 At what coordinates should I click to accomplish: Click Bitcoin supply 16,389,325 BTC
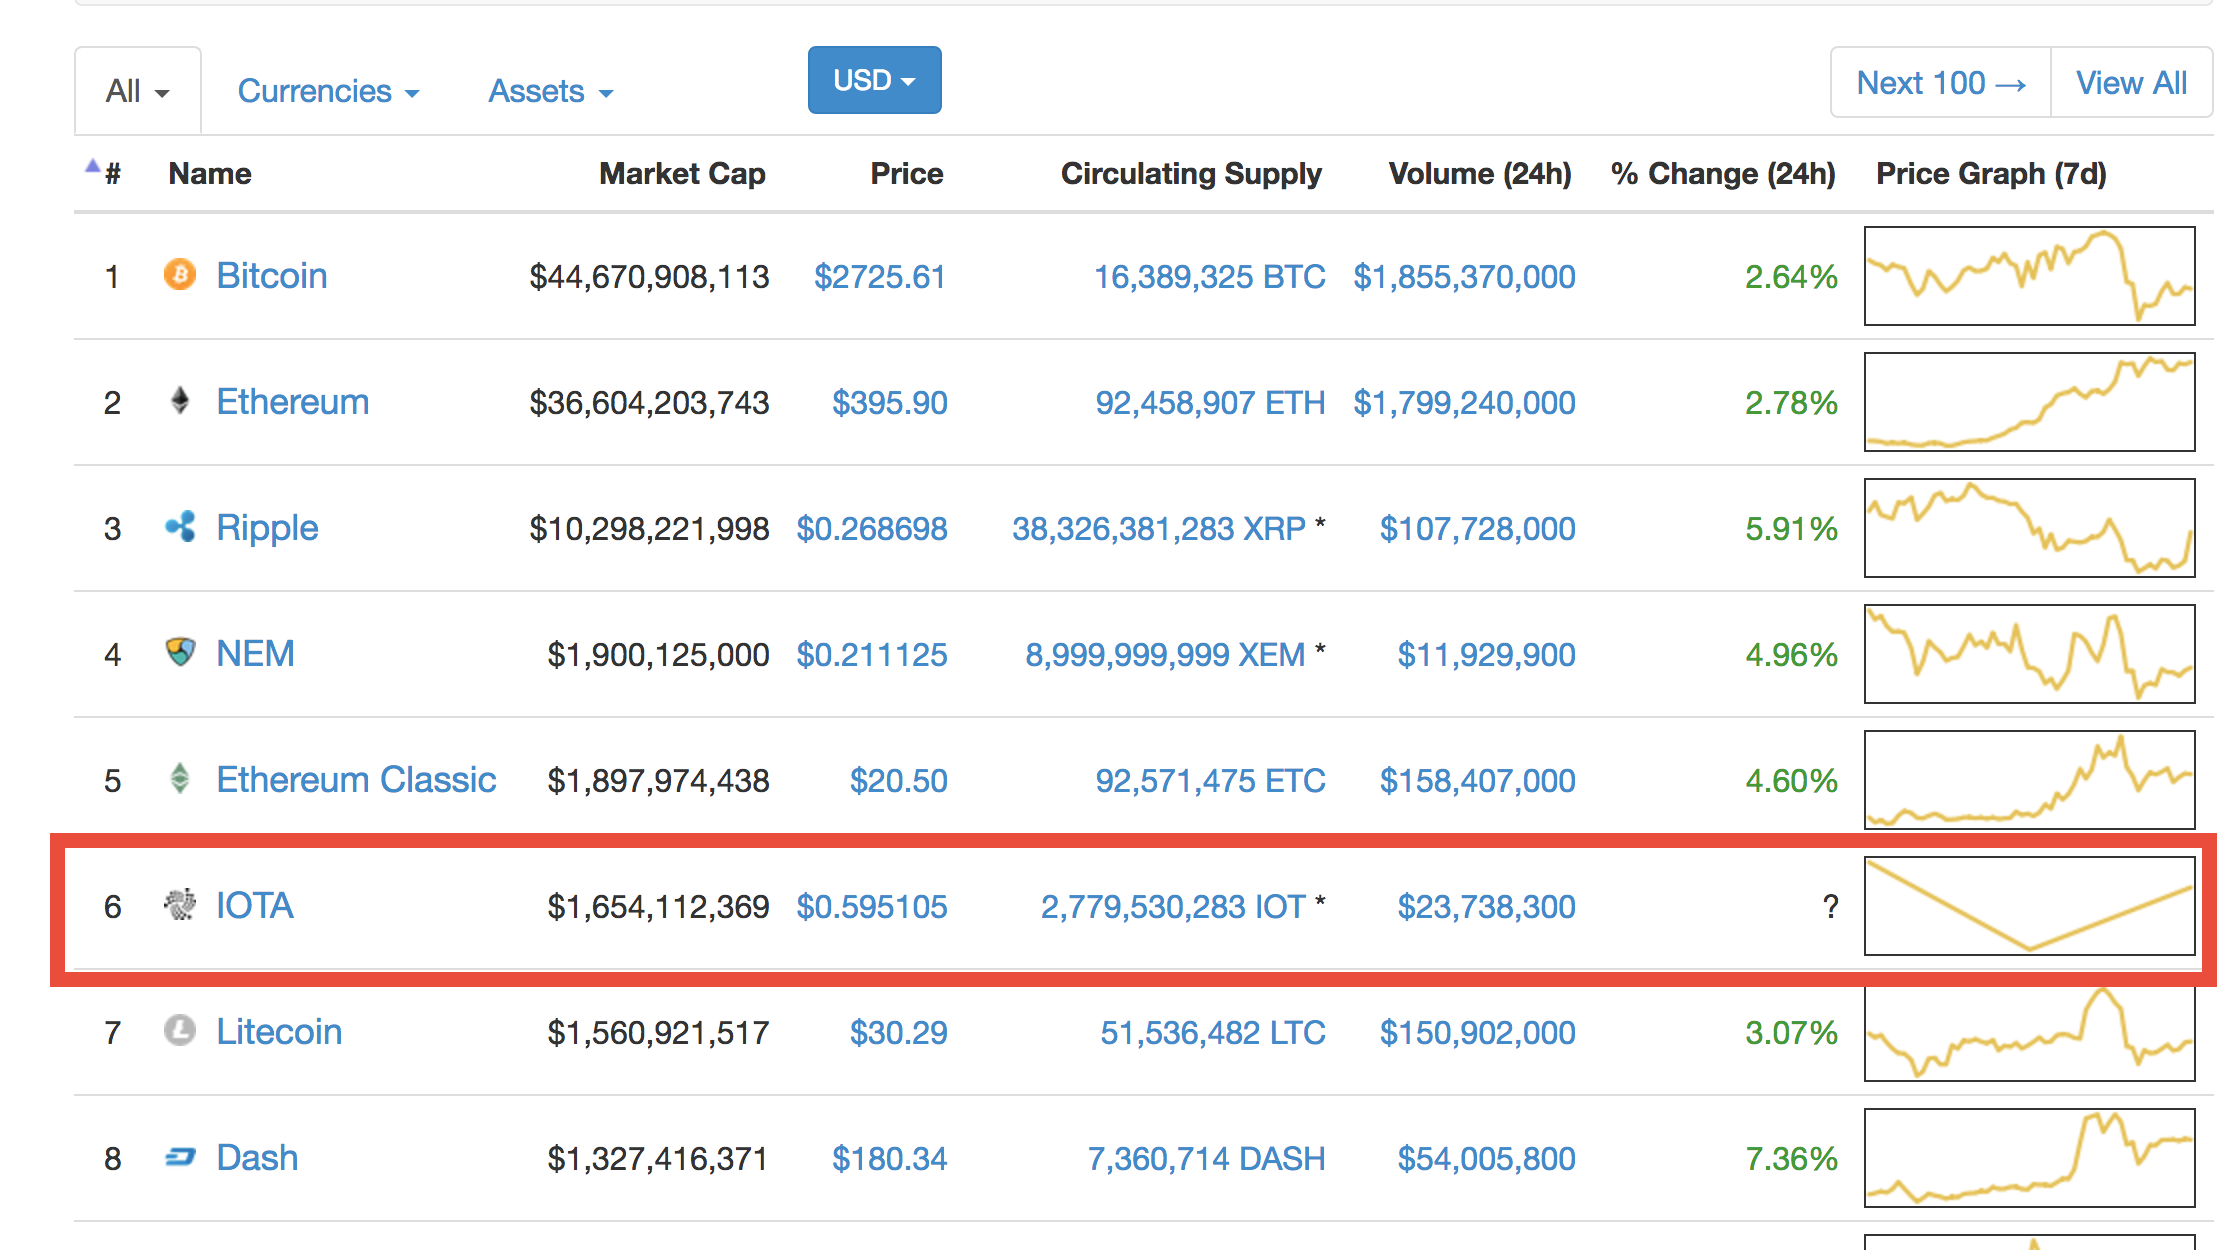pyautogui.click(x=1210, y=277)
